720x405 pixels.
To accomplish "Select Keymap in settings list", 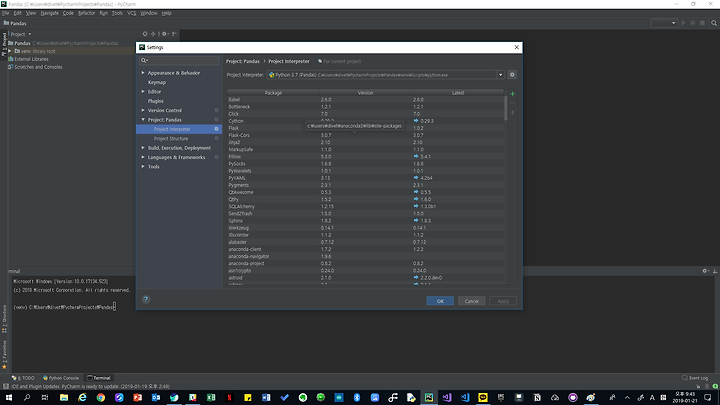I will pyautogui.click(x=157, y=82).
